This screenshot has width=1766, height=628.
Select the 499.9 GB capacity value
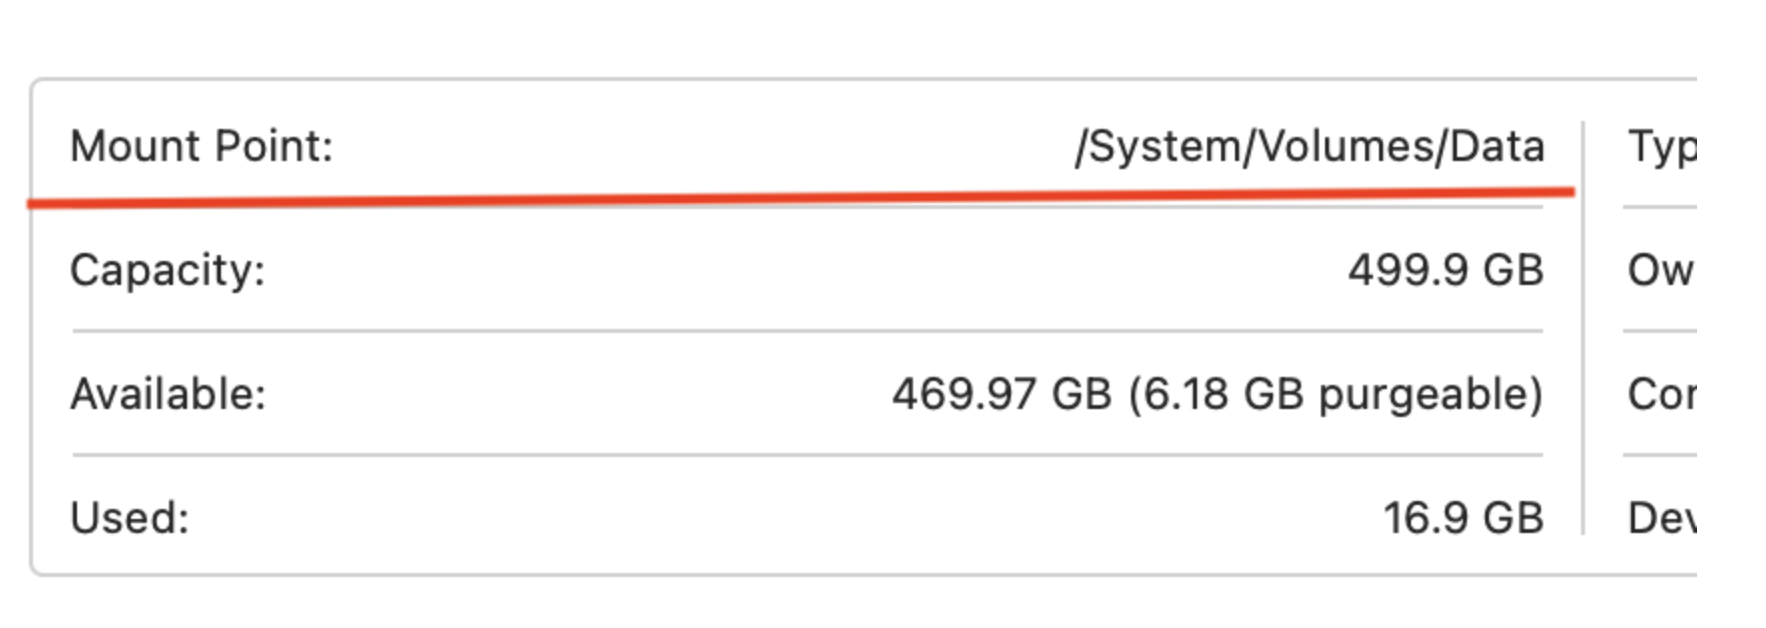pos(1445,270)
